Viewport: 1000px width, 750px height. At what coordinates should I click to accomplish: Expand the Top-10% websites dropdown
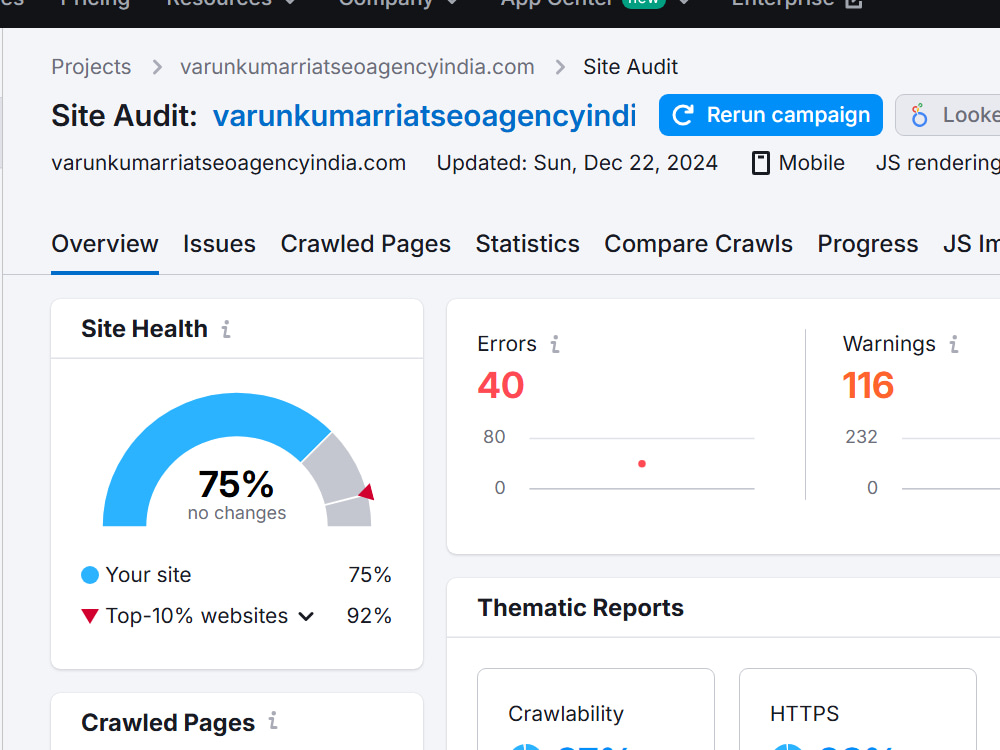coord(306,617)
